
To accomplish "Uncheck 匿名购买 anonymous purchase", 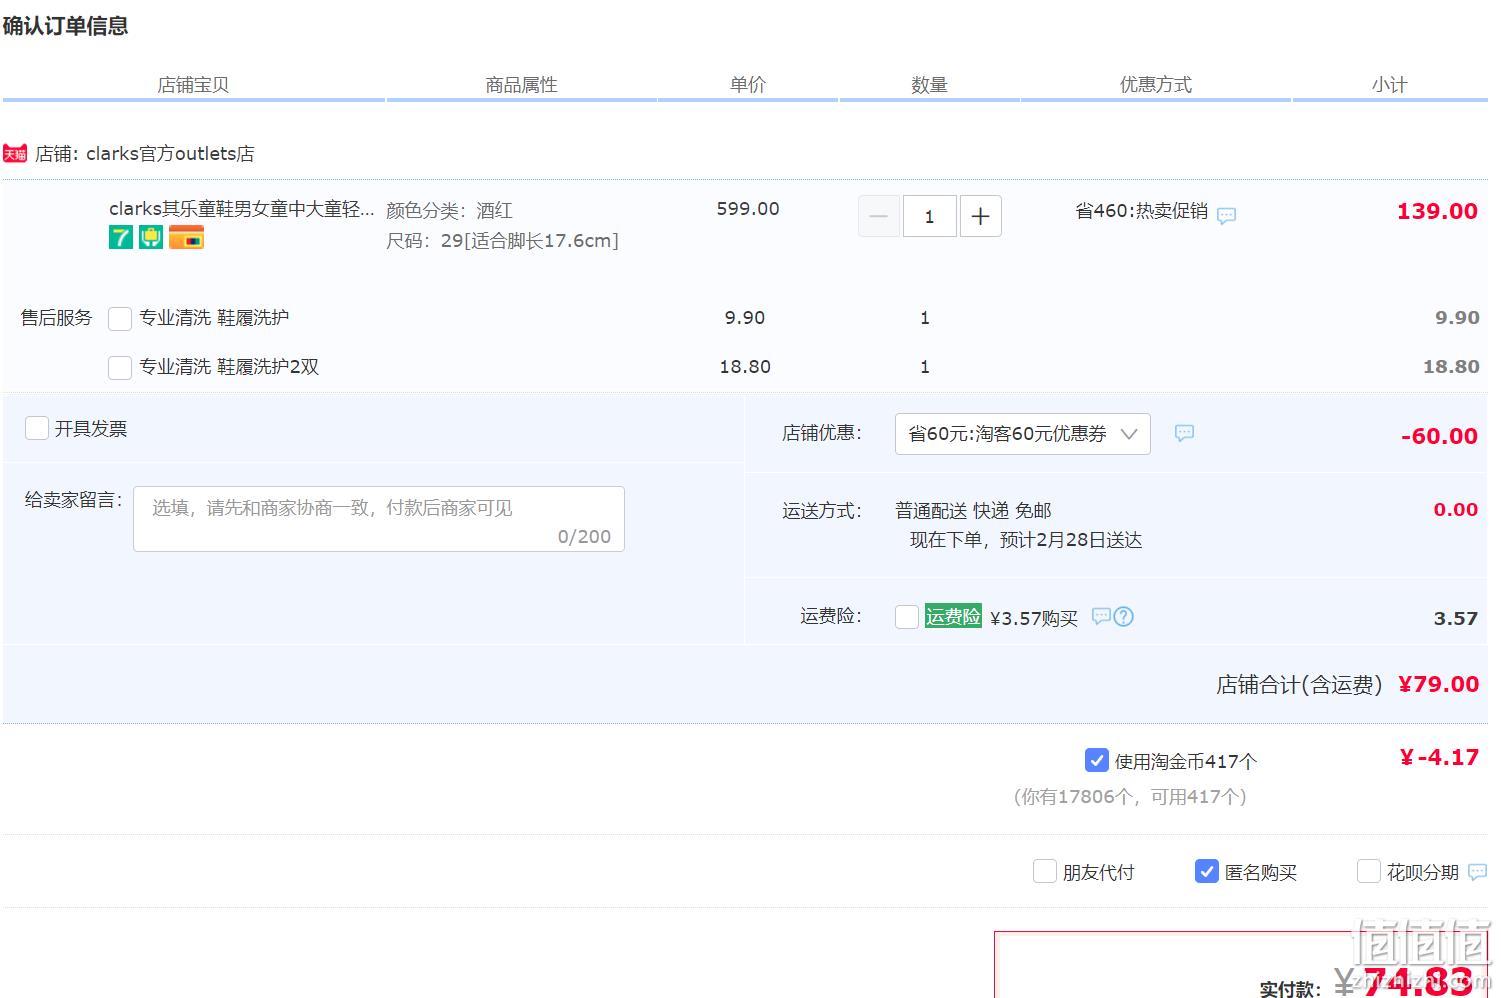I will click(x=1207, y=872).
